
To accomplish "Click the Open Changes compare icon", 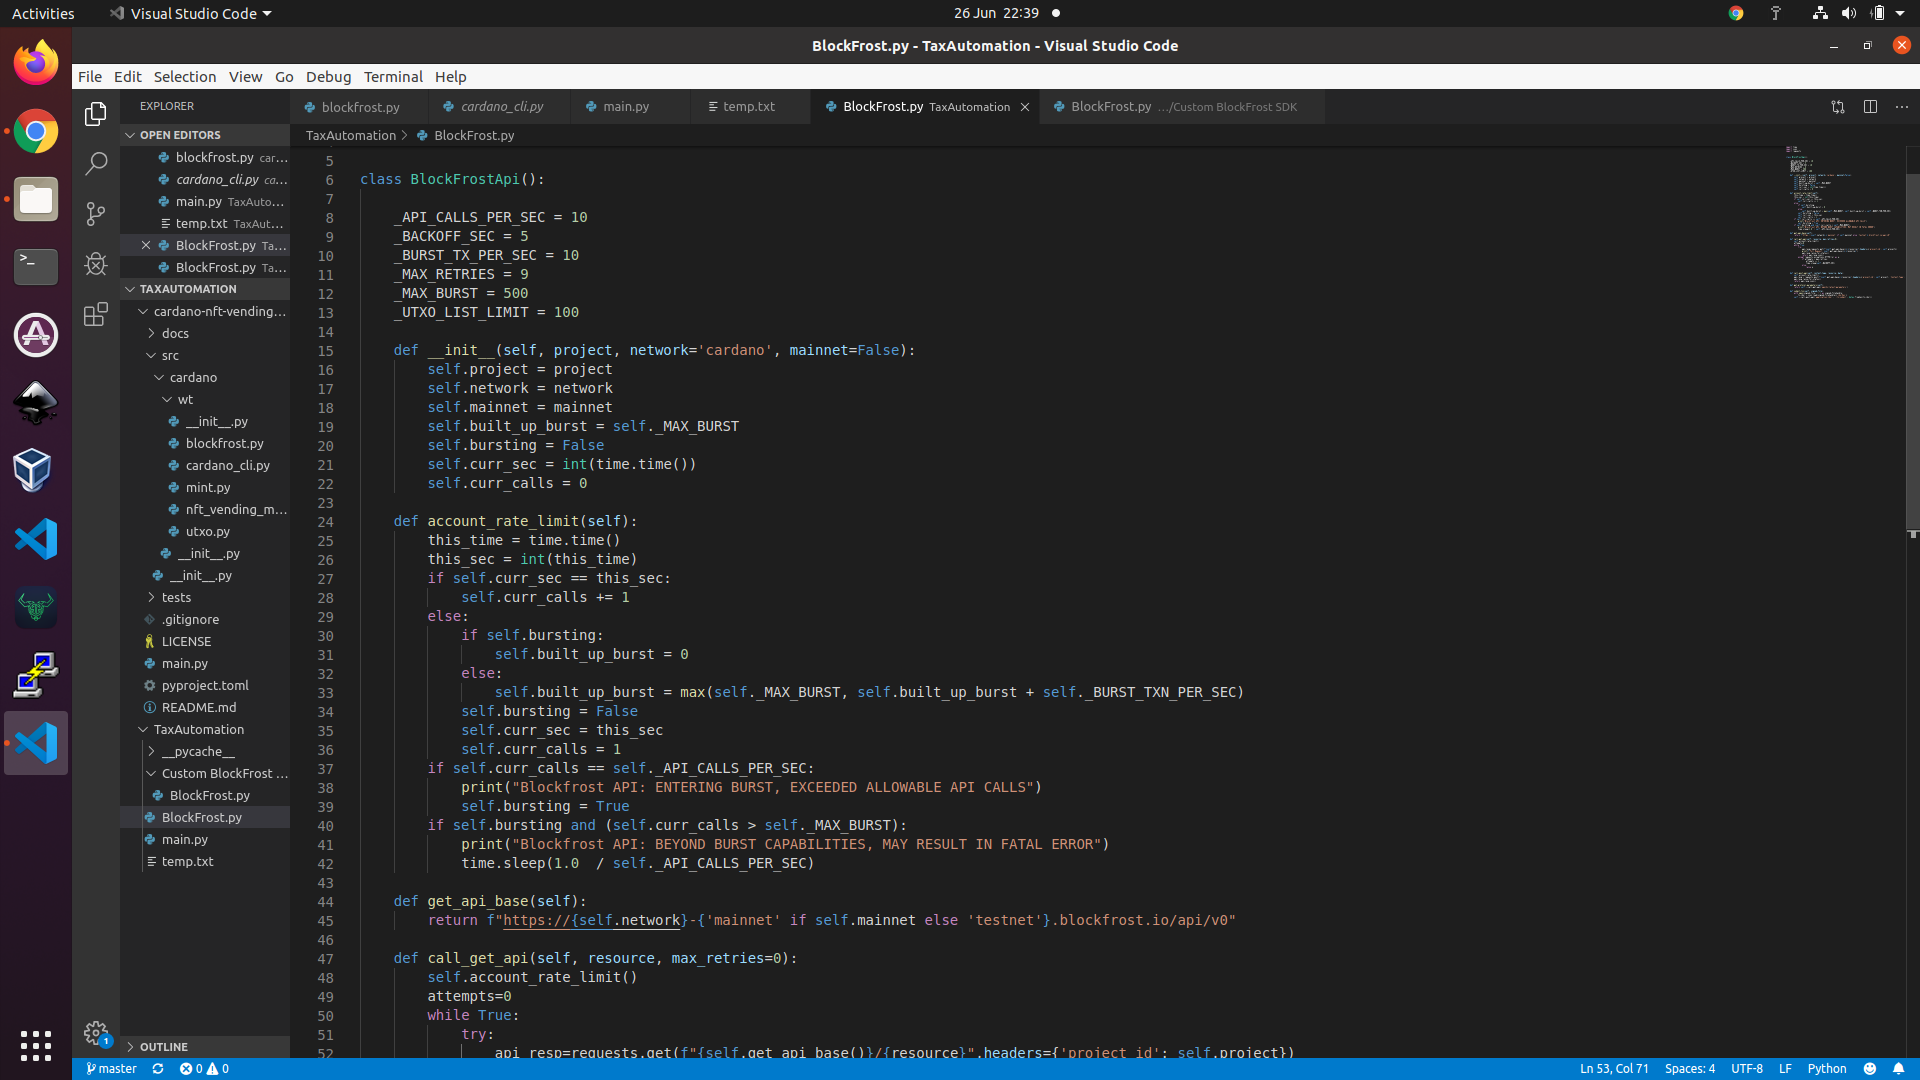I will [x=1838, y=107].
